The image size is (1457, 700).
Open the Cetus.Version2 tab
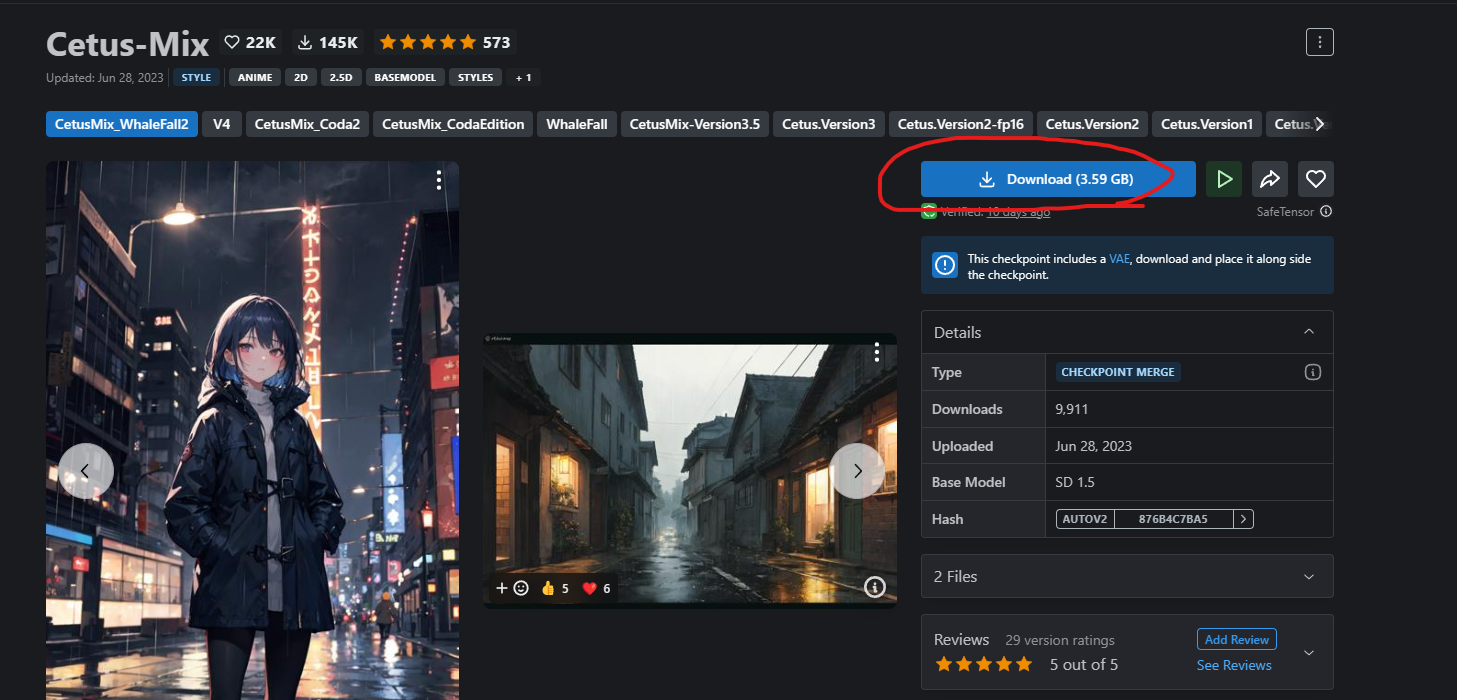tap(1092, 124)
